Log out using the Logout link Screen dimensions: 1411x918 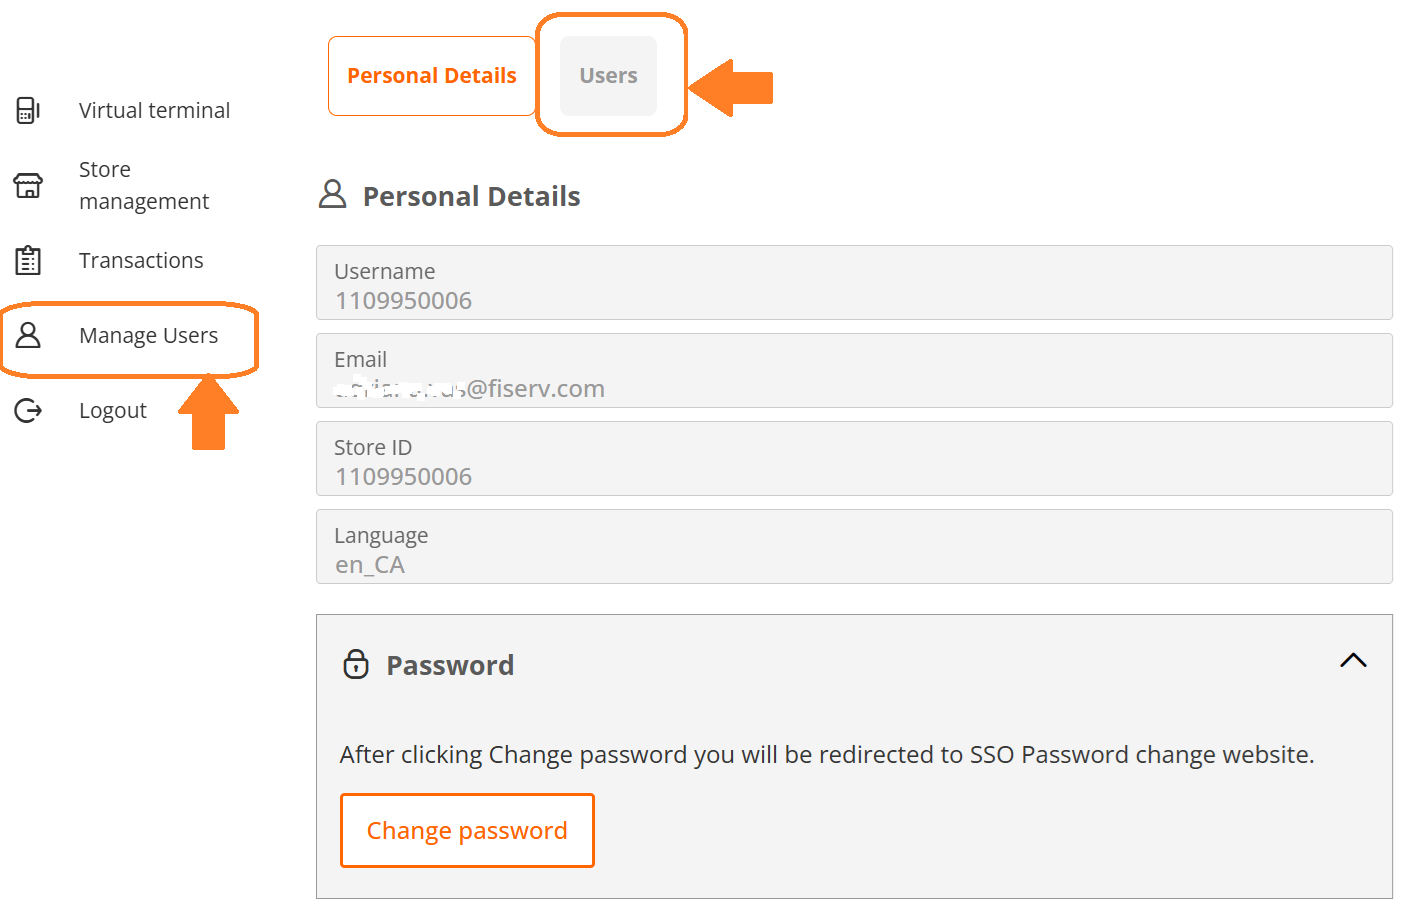click(113, 410)
